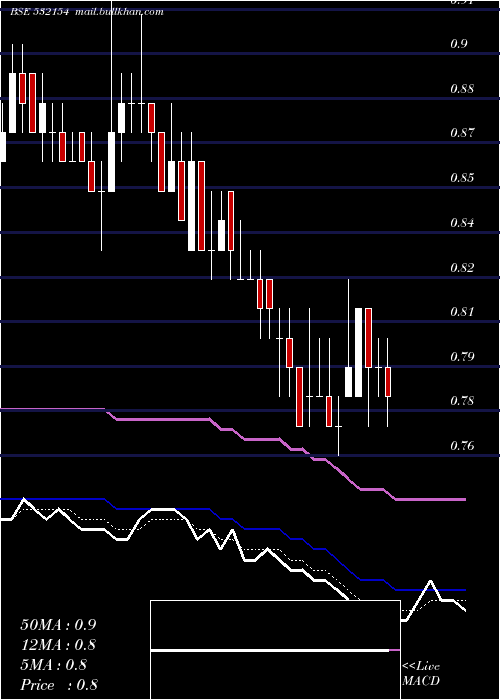Click inside the MACD indicator box
The width and height of the screenshot is (500, 700).
[275, 650]
